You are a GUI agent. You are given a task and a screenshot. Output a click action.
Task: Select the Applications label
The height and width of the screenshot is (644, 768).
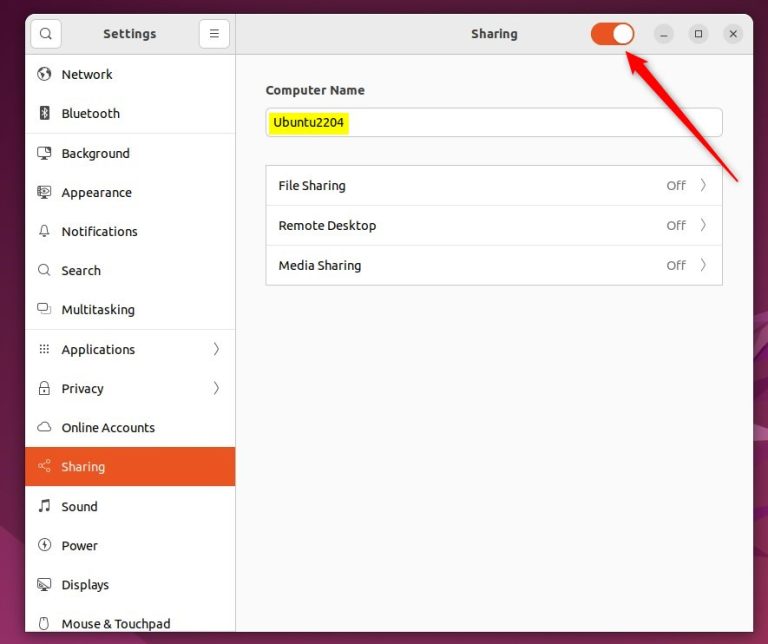point(98,350)
